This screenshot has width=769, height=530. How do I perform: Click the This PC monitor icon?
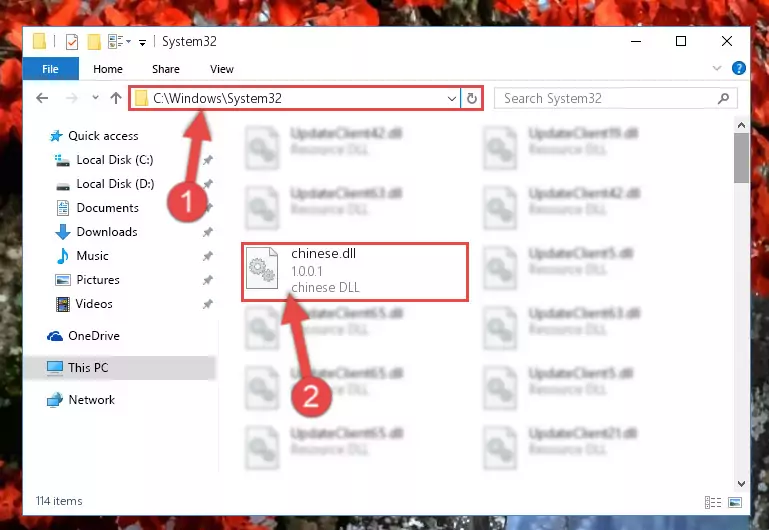tap(55, 368)
